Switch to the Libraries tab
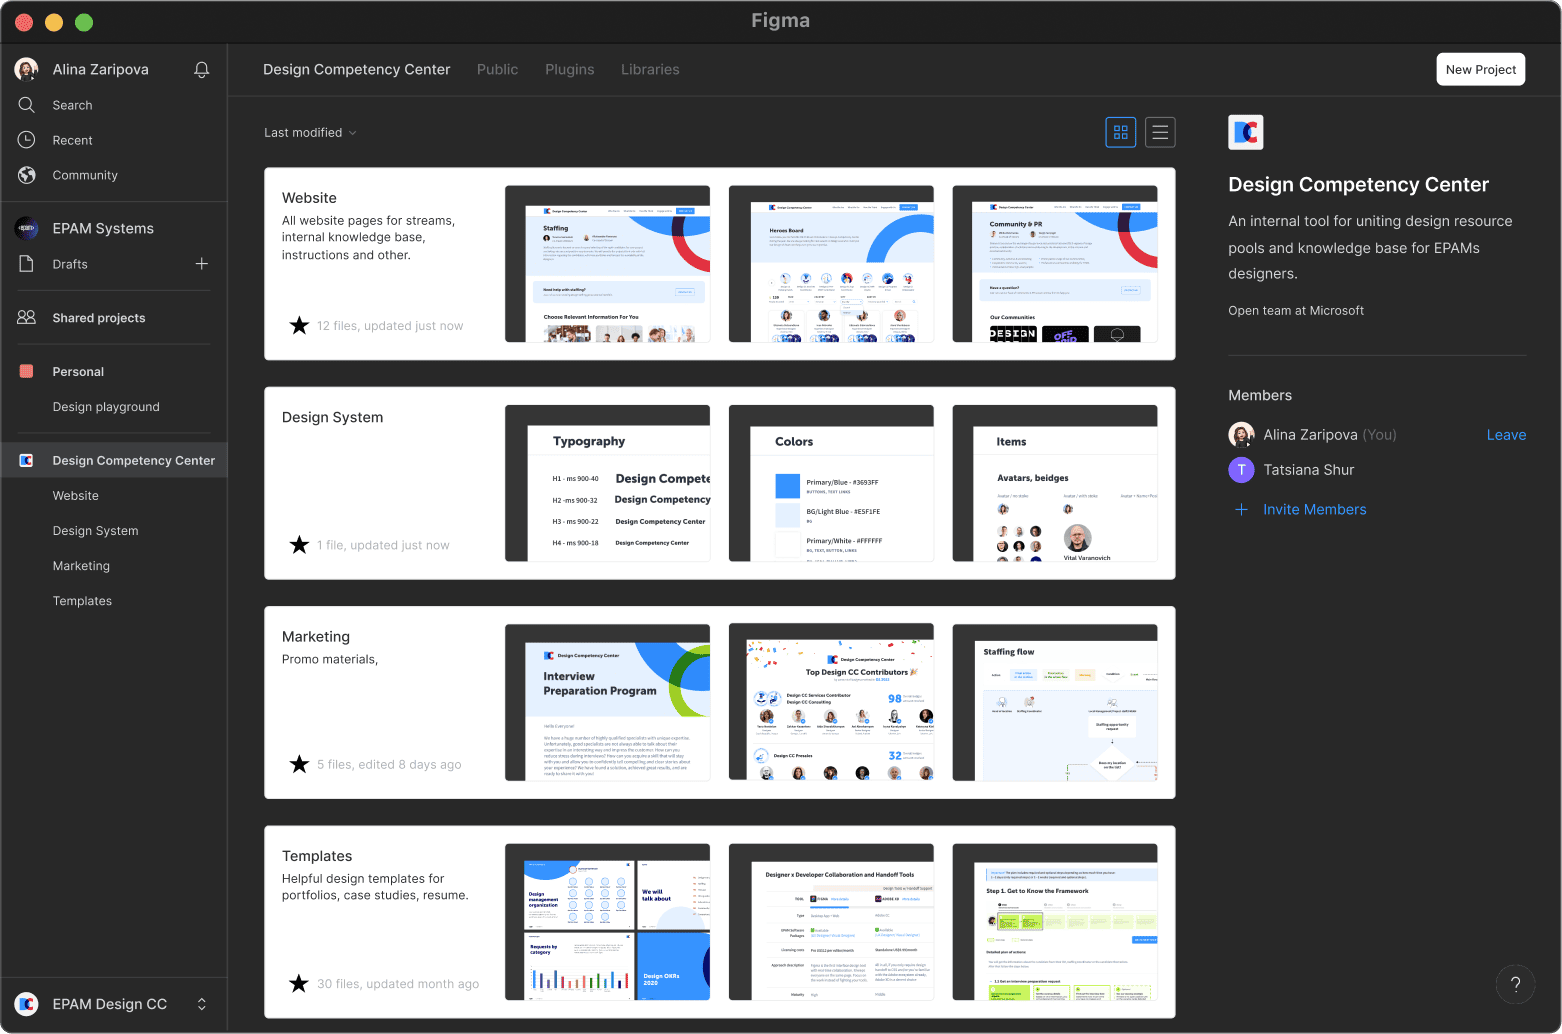The image size is (1562, 1034). [x=650, y=69]
